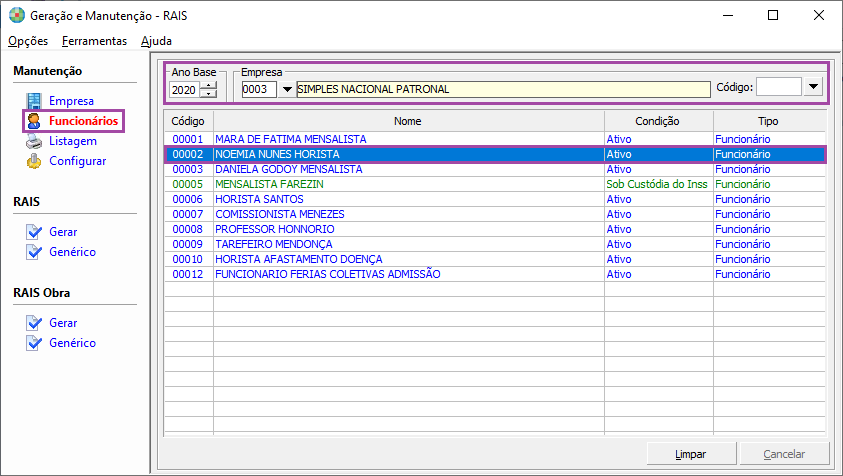Click the Empresa code field 0003
Screen dimensions: 843x476
[x=259, y=89]
